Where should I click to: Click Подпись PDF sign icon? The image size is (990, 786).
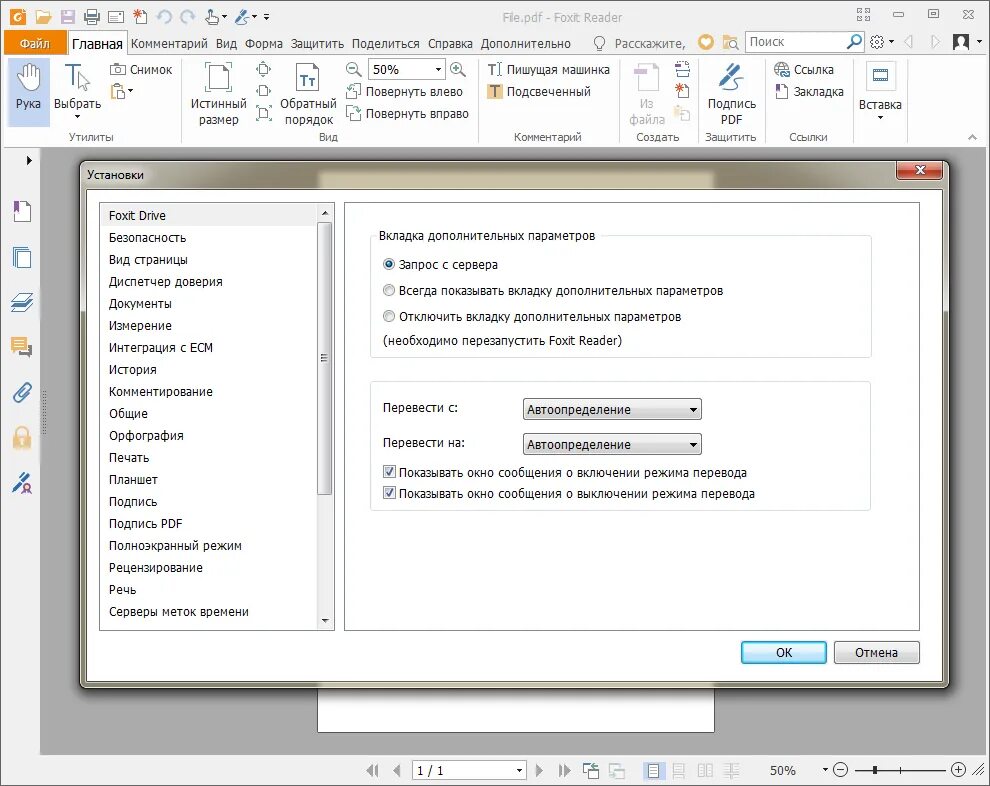coord(731,93)
